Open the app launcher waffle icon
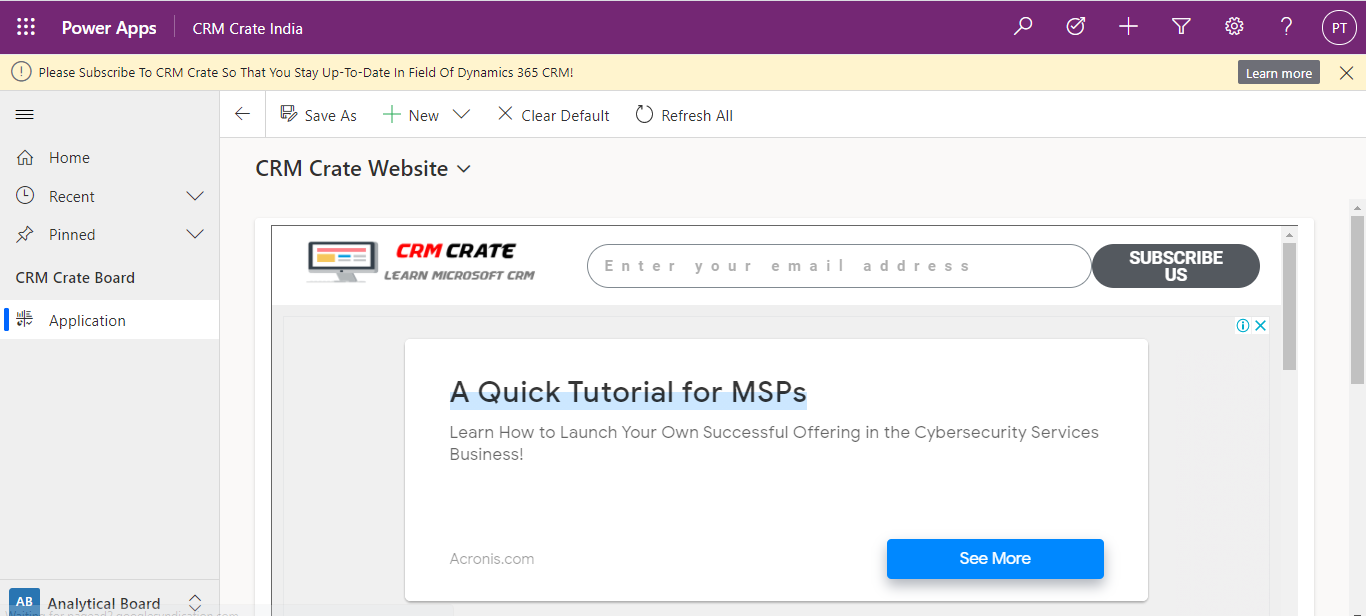The height and width of the screenshot is (616, 1366). click(x=25, y=27)
